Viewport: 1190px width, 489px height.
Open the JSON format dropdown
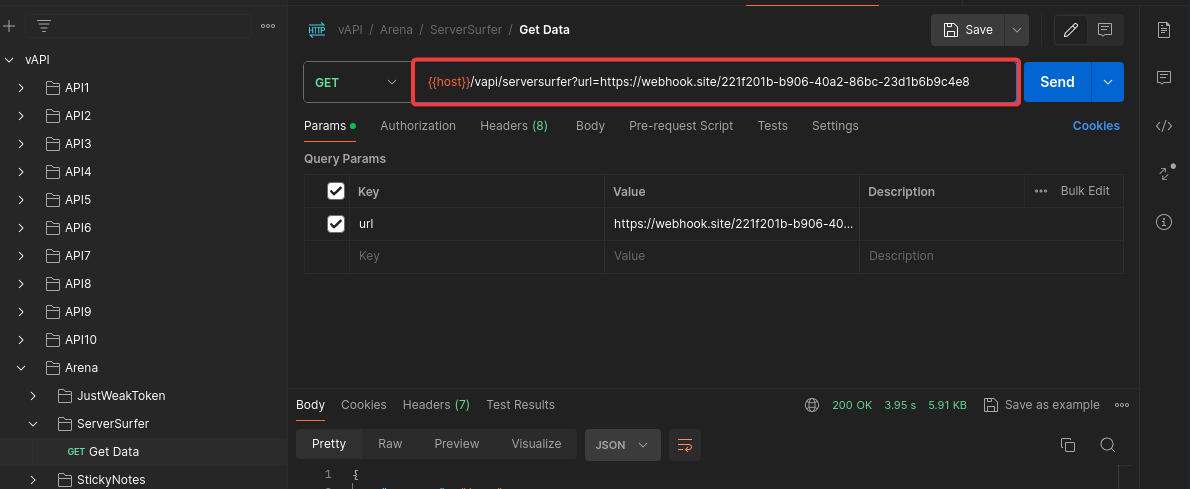click(622, 445)
